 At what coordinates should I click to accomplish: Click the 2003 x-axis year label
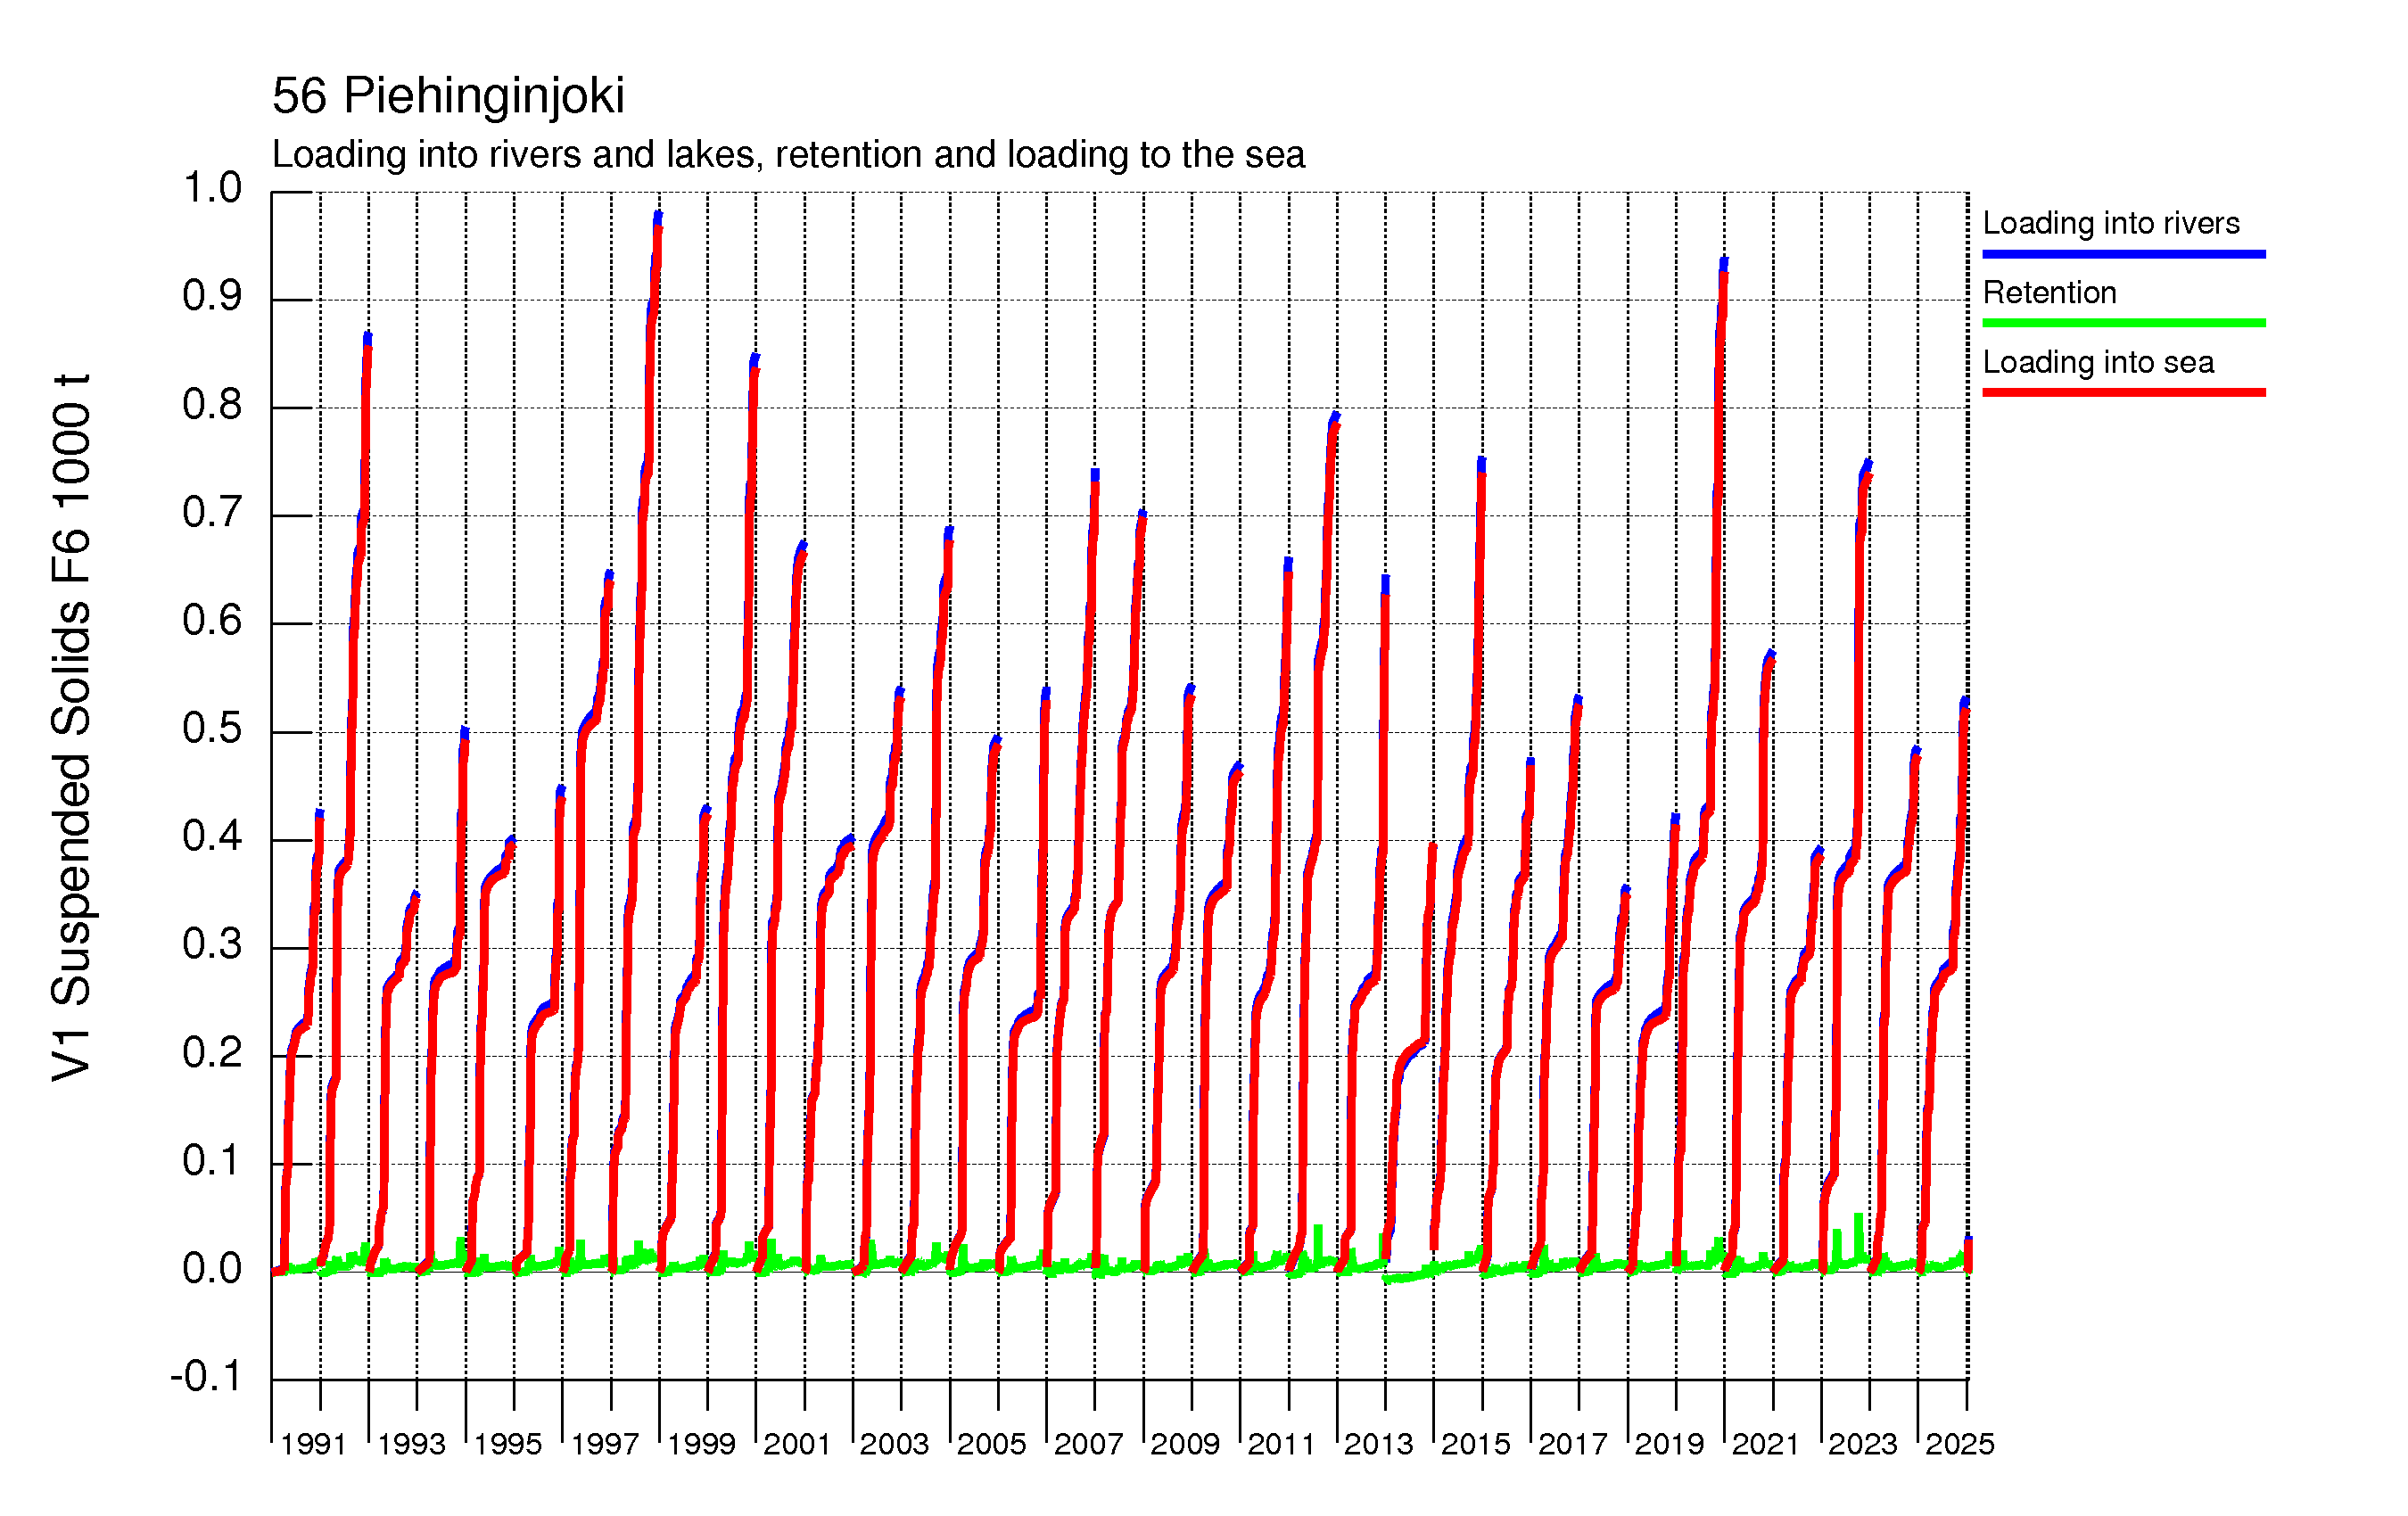[x=894, y=1444]
